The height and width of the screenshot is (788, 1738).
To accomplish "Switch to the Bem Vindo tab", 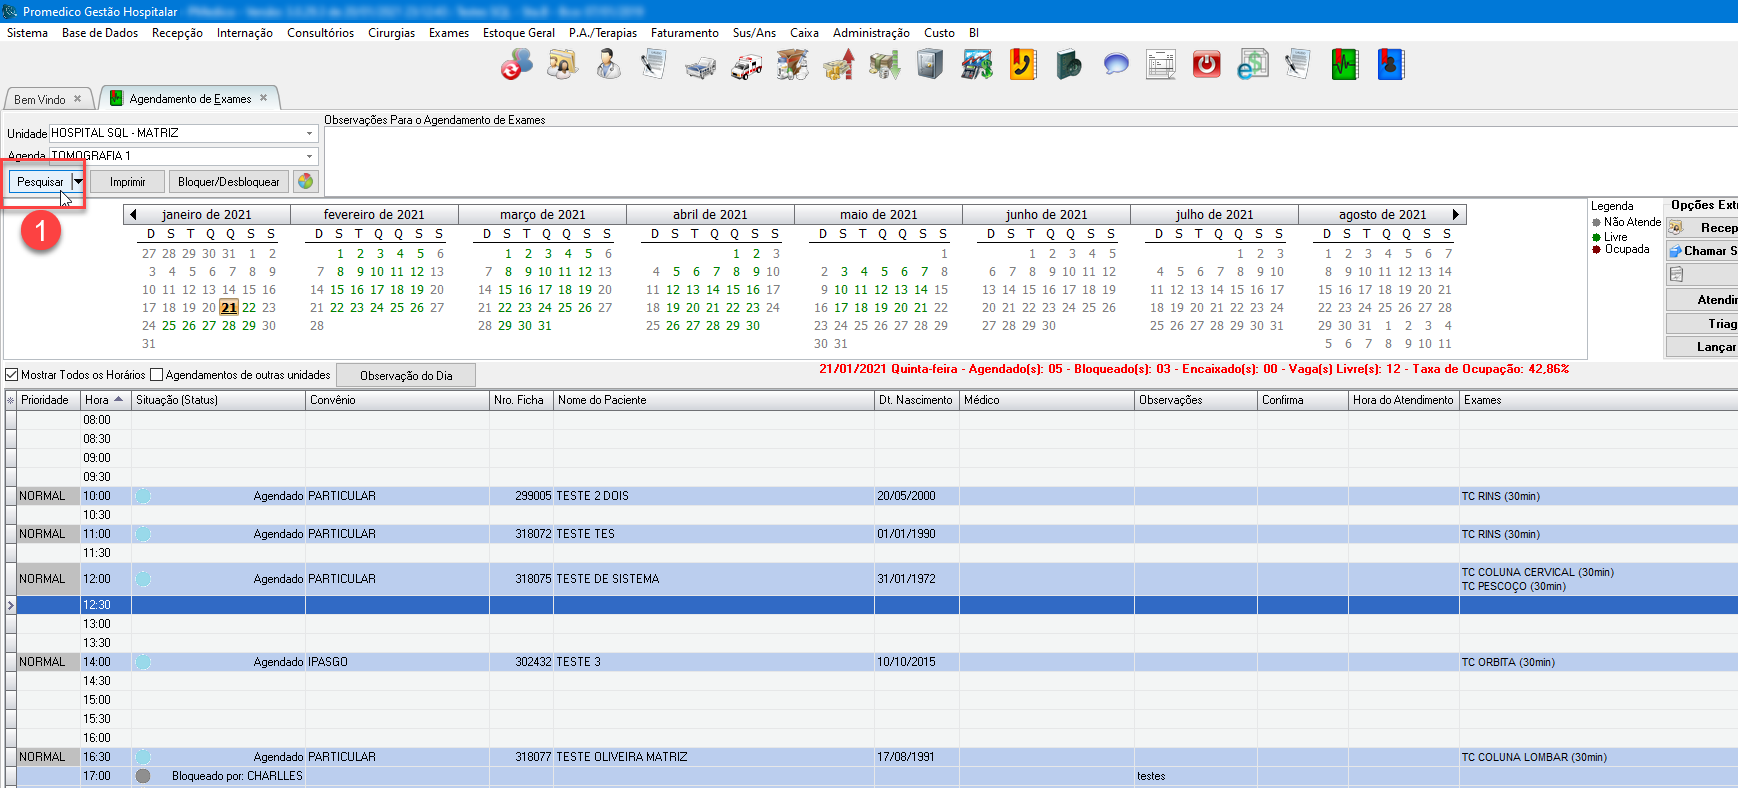I will [x=40, y=99].
